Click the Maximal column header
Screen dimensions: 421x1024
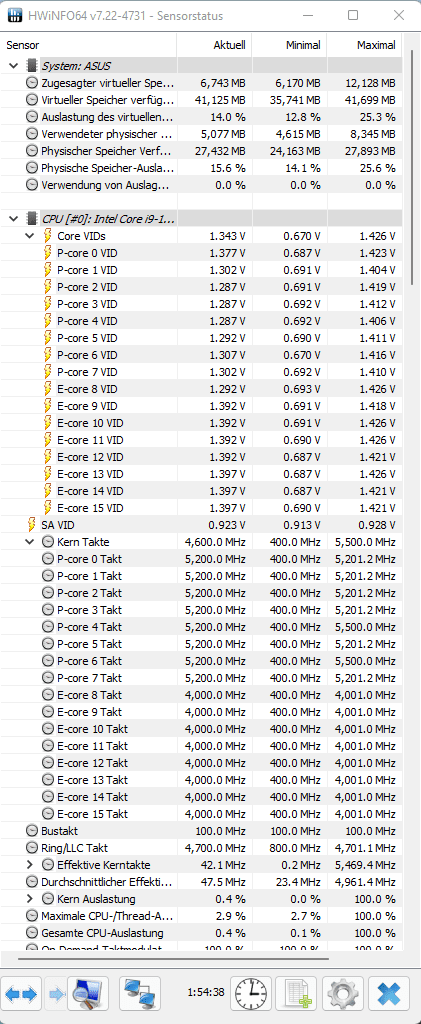pyautogui.click(x=364, y=45)
